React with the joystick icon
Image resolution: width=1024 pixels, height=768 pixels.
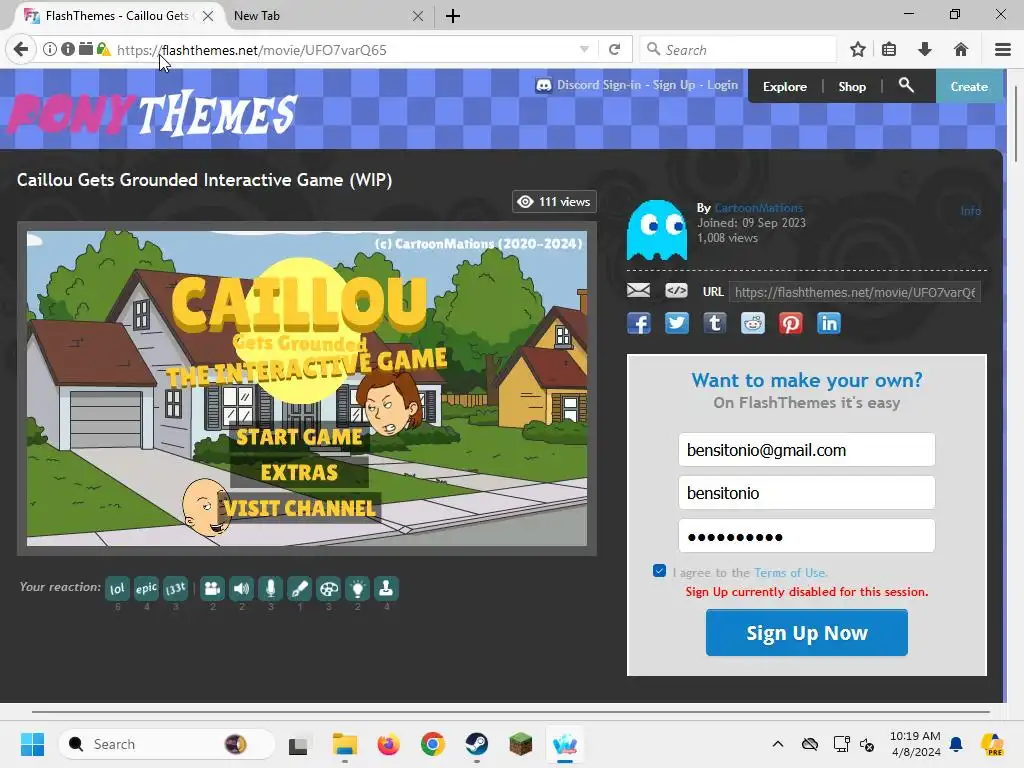click(387, 588)
